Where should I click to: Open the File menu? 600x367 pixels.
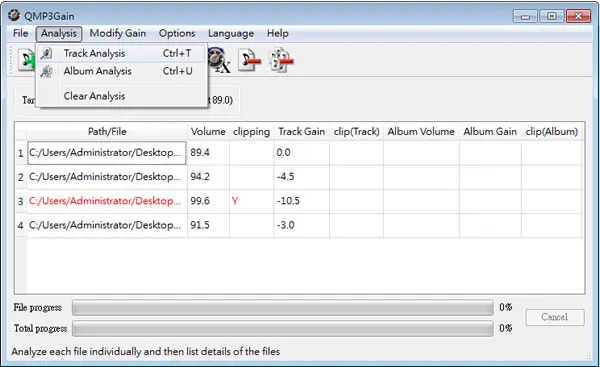[20, 33]
